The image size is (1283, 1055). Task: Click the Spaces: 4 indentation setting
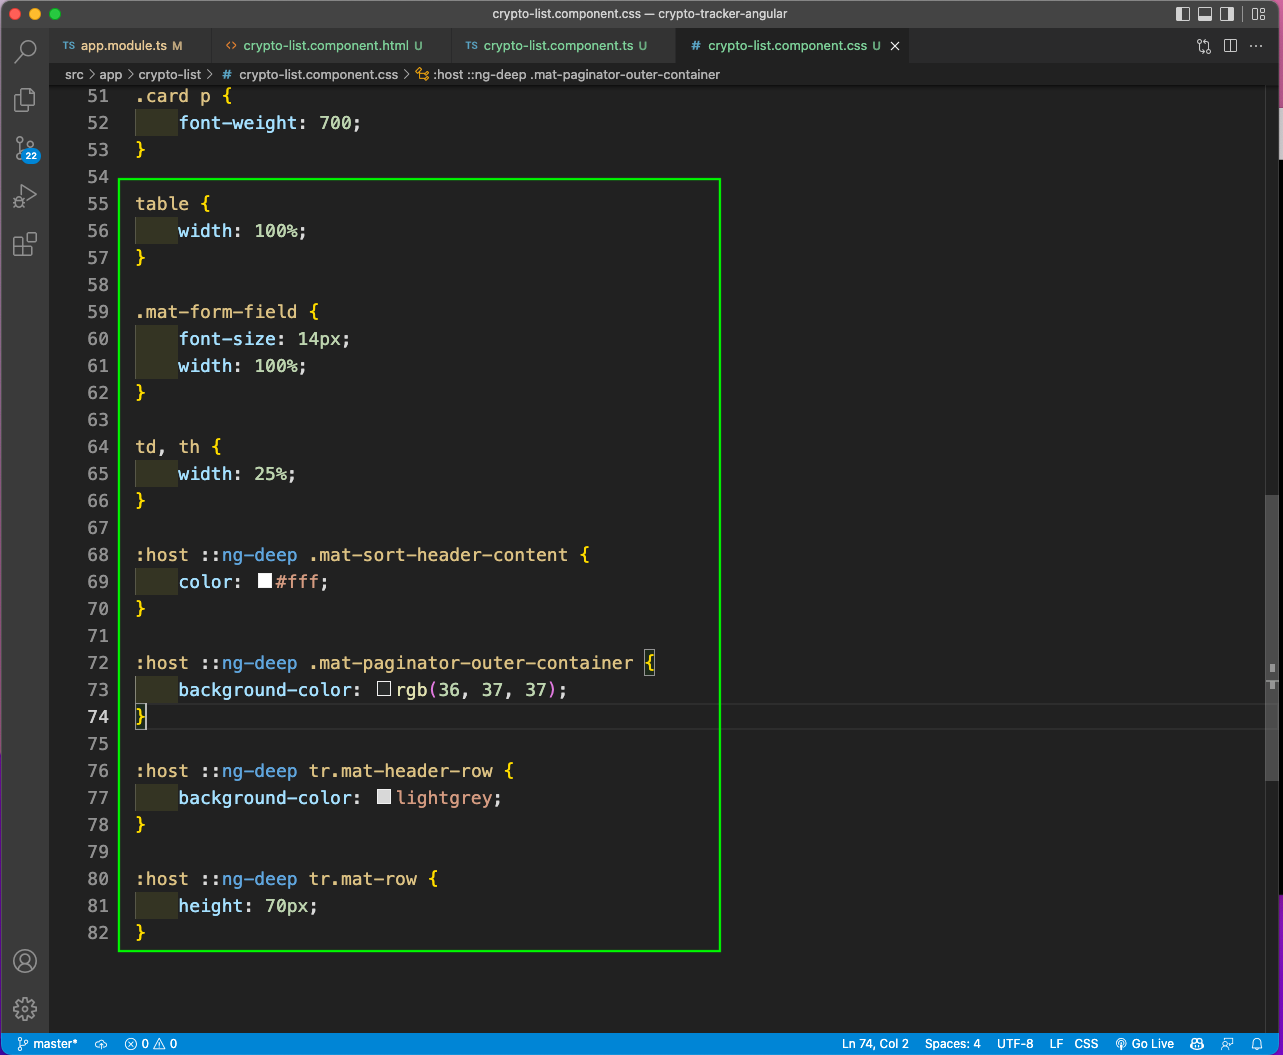pos(953,1044)
